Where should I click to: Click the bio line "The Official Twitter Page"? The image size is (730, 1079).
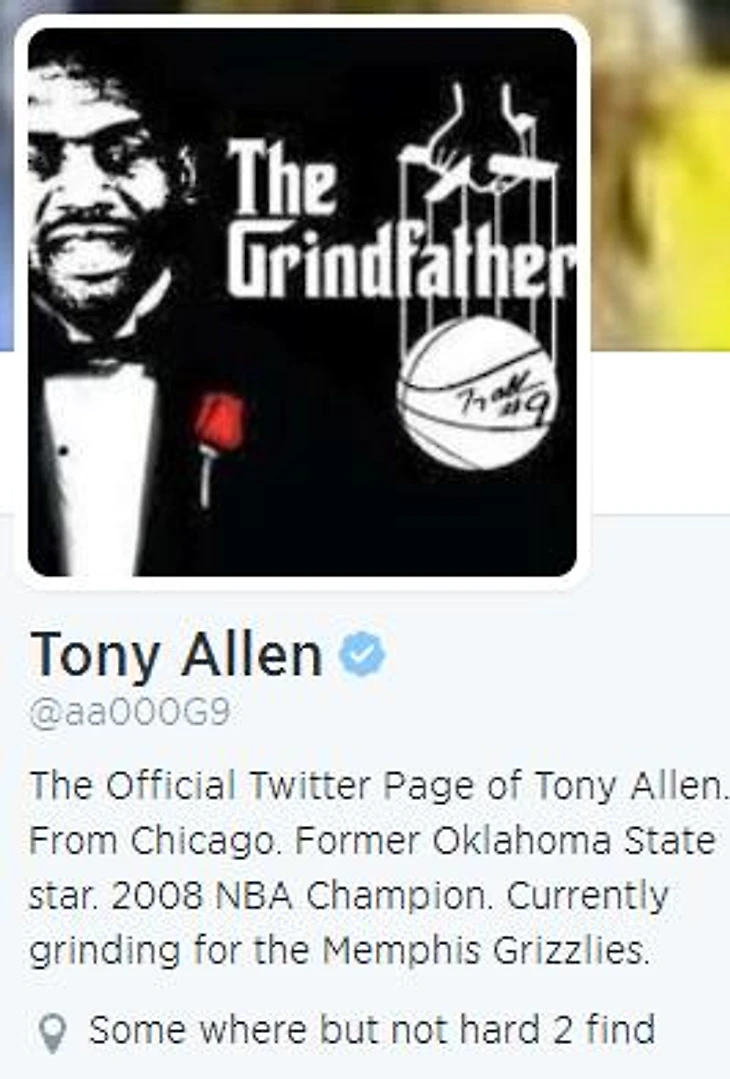(378, 785)
